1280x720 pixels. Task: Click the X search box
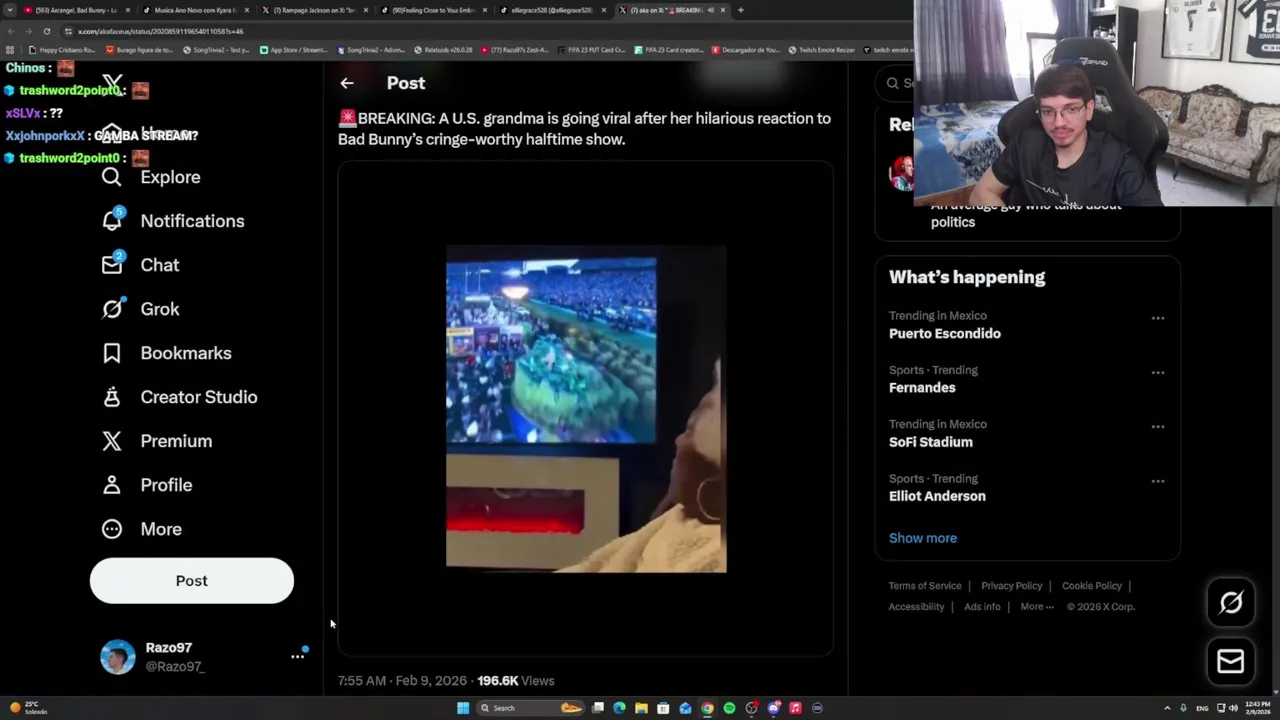[896, 83]
